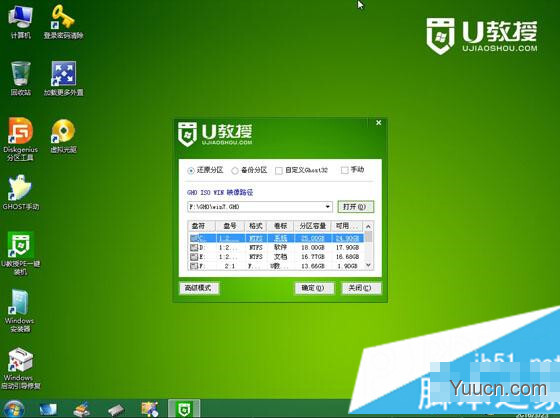The height and width of the screenshot is (418, 560).
Task: Confirm with the 确定 button
Action: 314,288
